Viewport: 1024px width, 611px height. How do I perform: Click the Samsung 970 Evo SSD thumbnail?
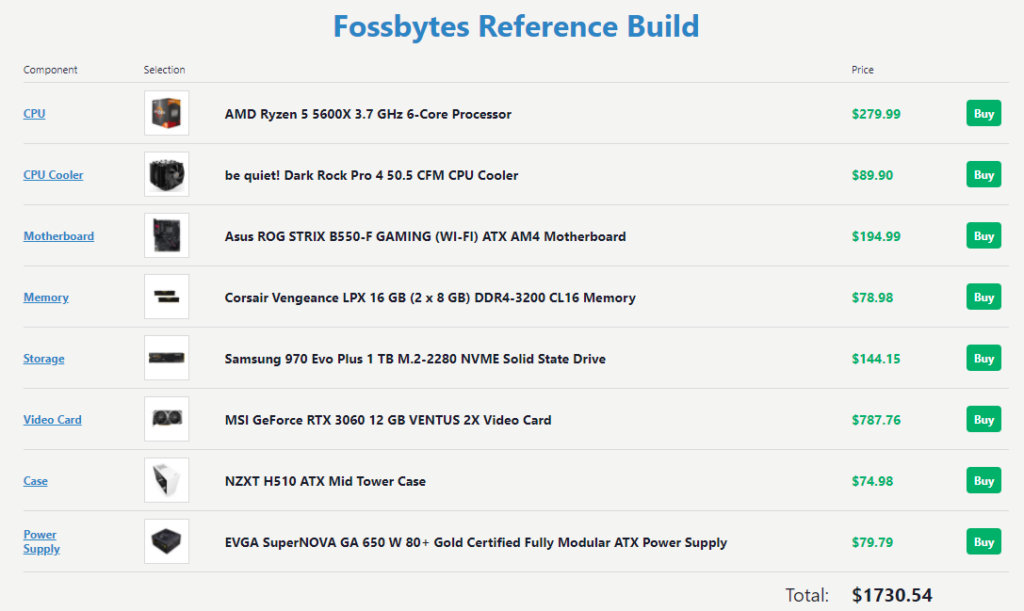[x=167, y=358]
